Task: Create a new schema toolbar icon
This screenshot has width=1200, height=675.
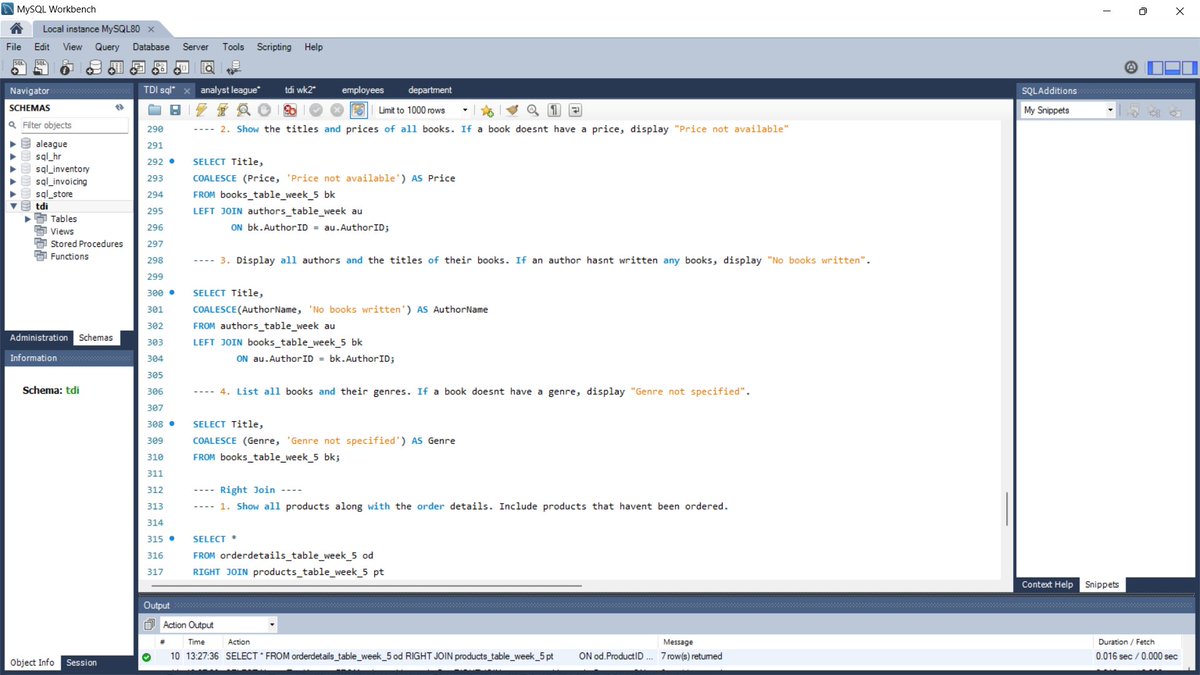Action: pyautogui.click(x=93, y=68)
